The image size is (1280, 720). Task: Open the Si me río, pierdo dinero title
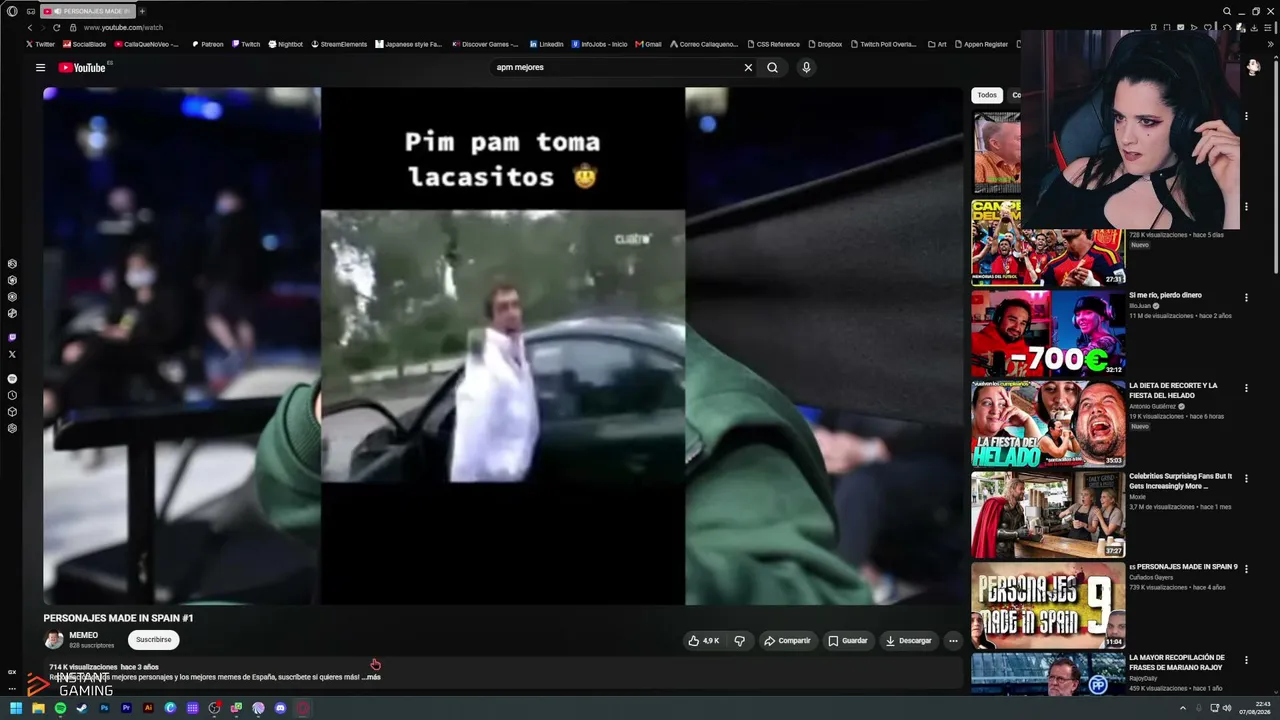(x=1165, y=295)
